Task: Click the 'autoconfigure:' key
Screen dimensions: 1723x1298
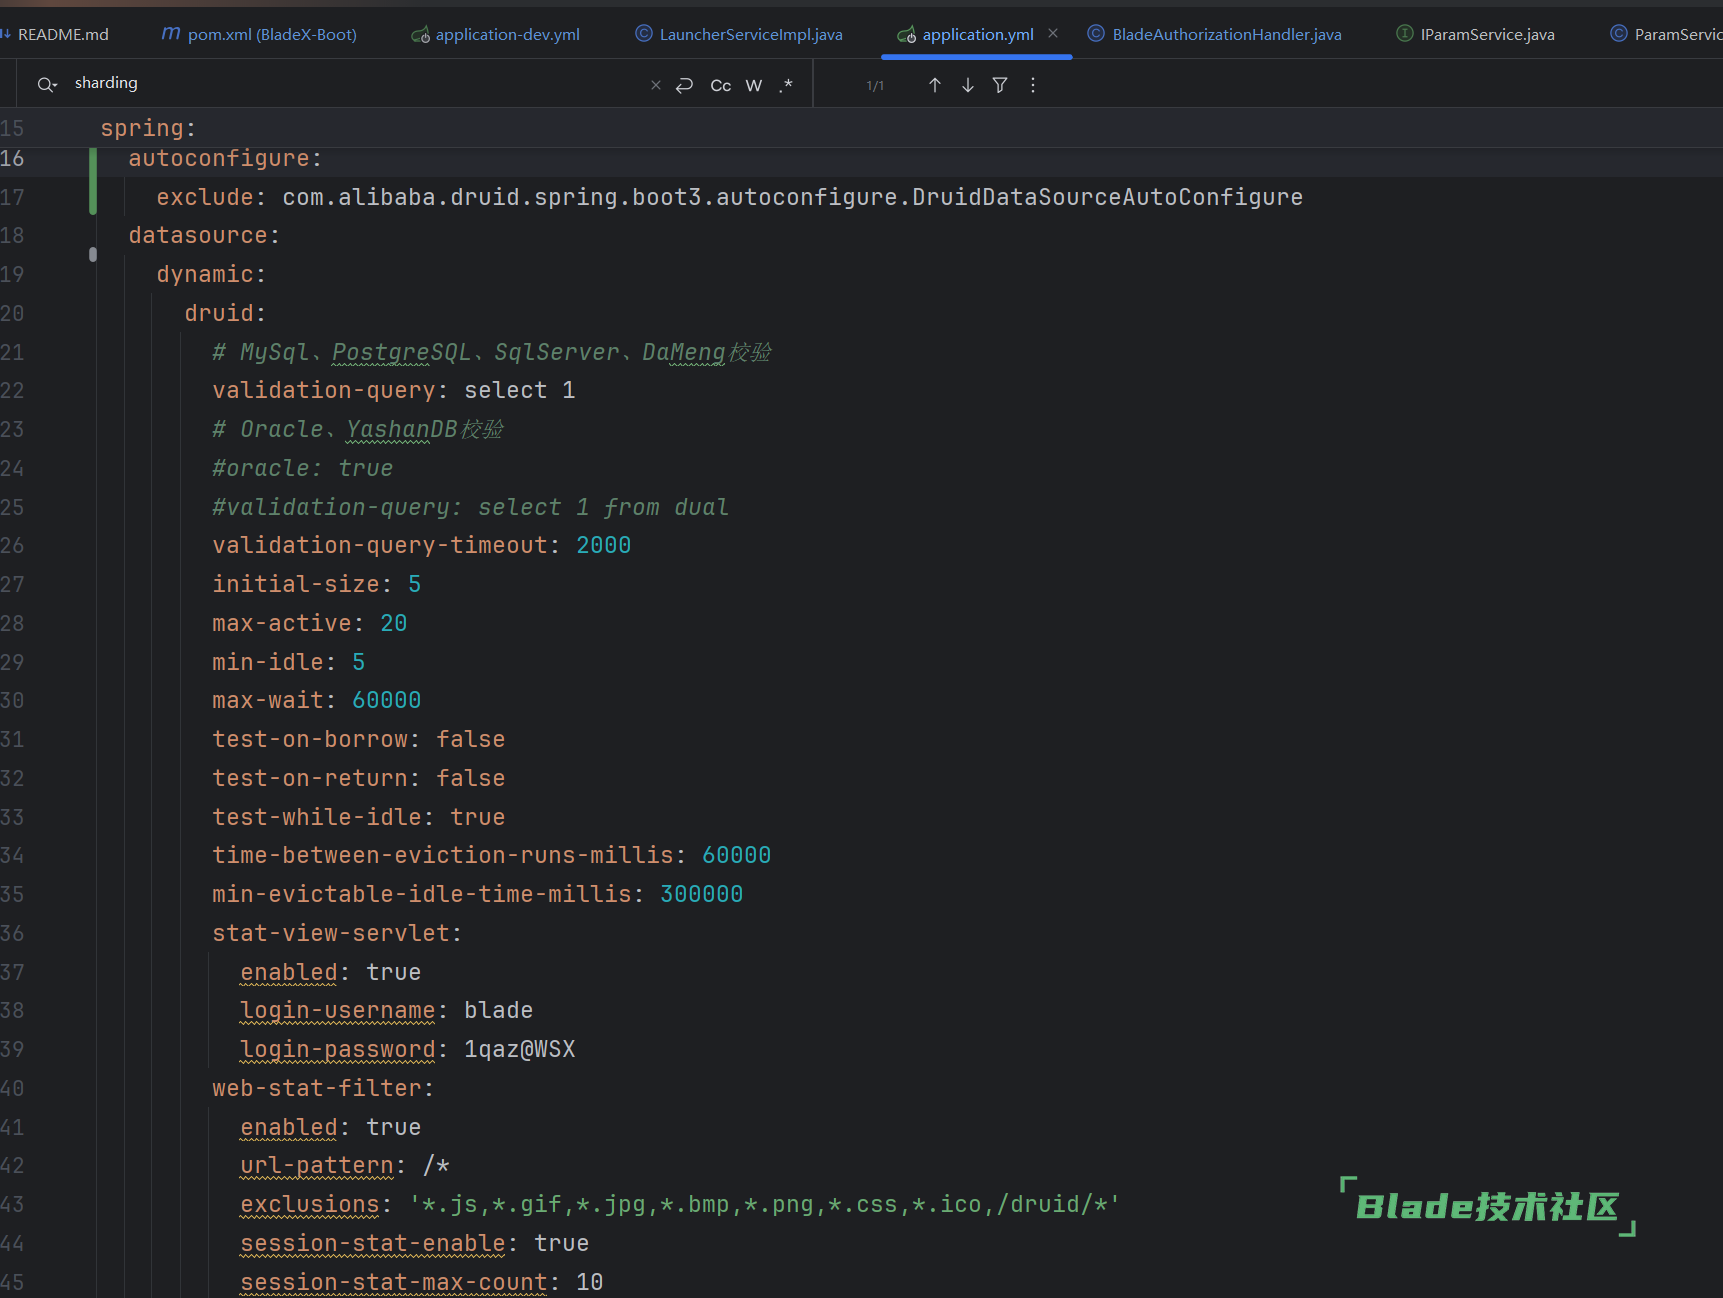Action: (x=225, y=158)
